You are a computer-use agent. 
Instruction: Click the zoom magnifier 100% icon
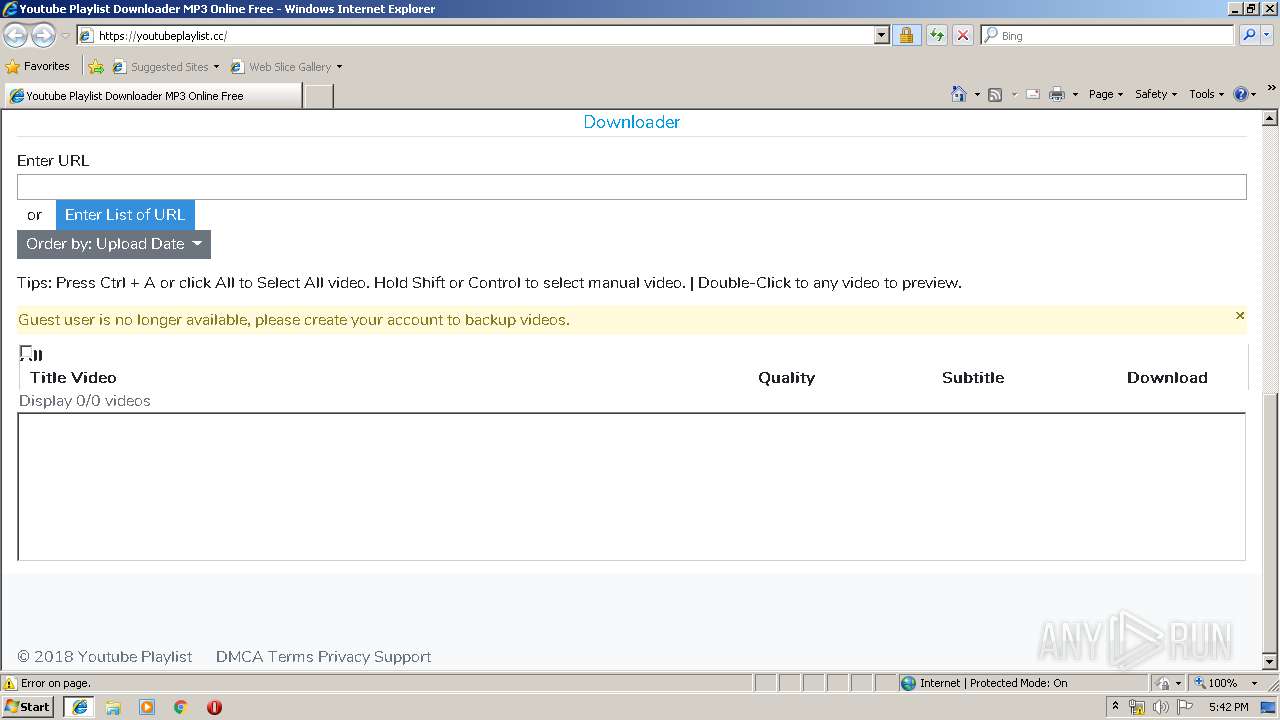tap(1200, 683)
